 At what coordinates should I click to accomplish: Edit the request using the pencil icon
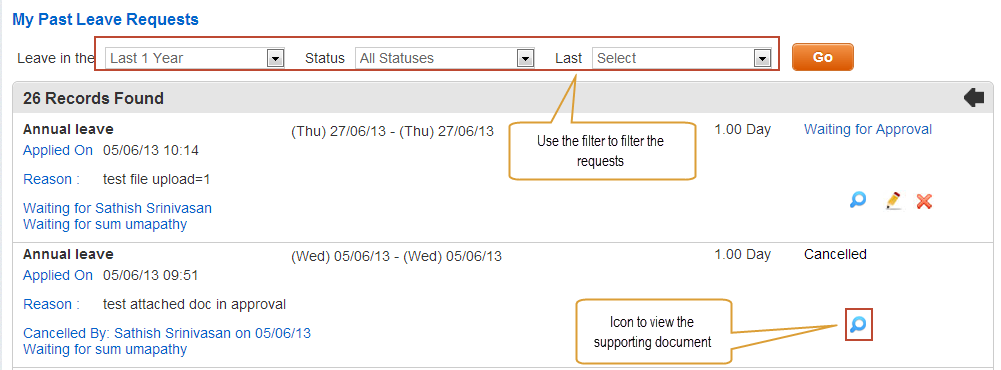pyautogui.click(x=894, y=201)
